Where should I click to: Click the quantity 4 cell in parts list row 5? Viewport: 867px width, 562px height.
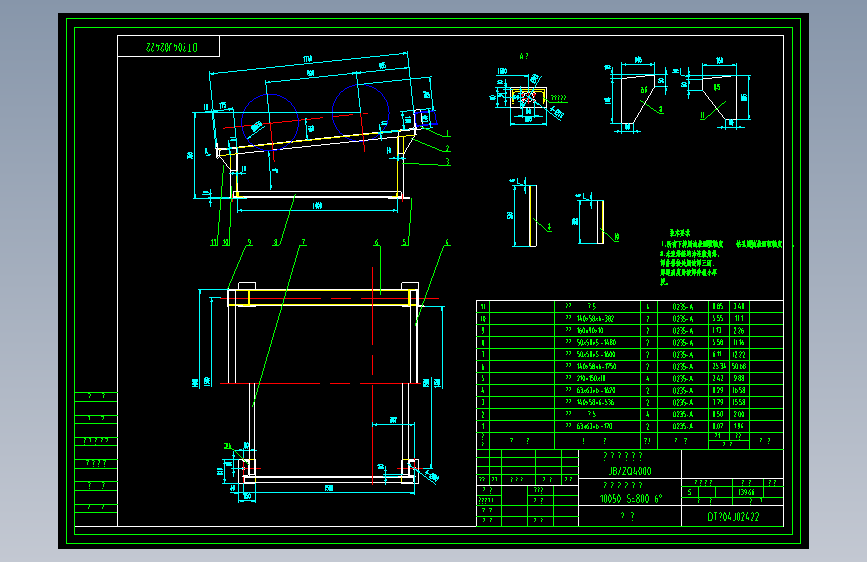click(648, 378)
